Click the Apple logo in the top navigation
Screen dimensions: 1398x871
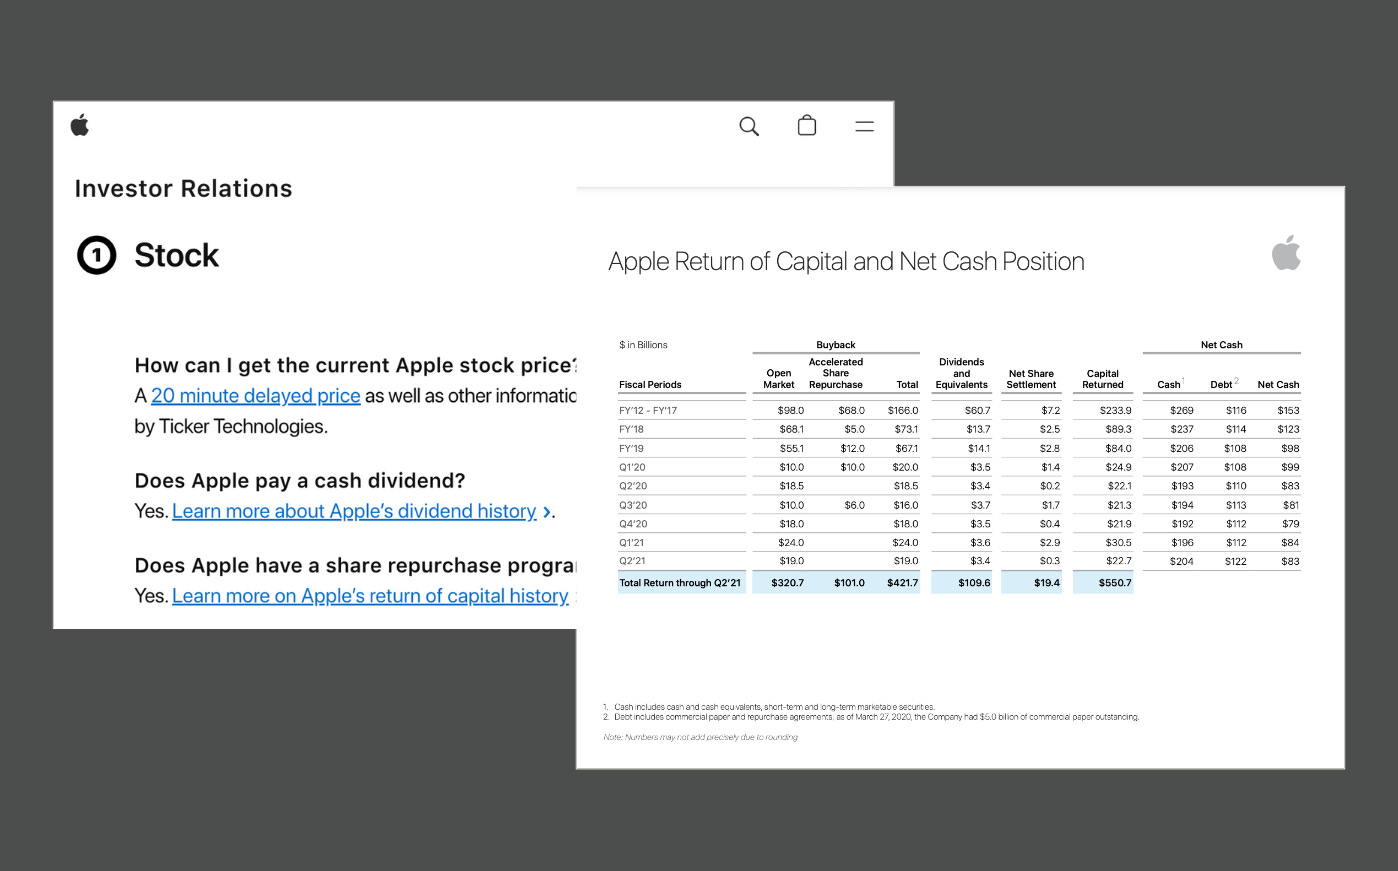[80, 124]
